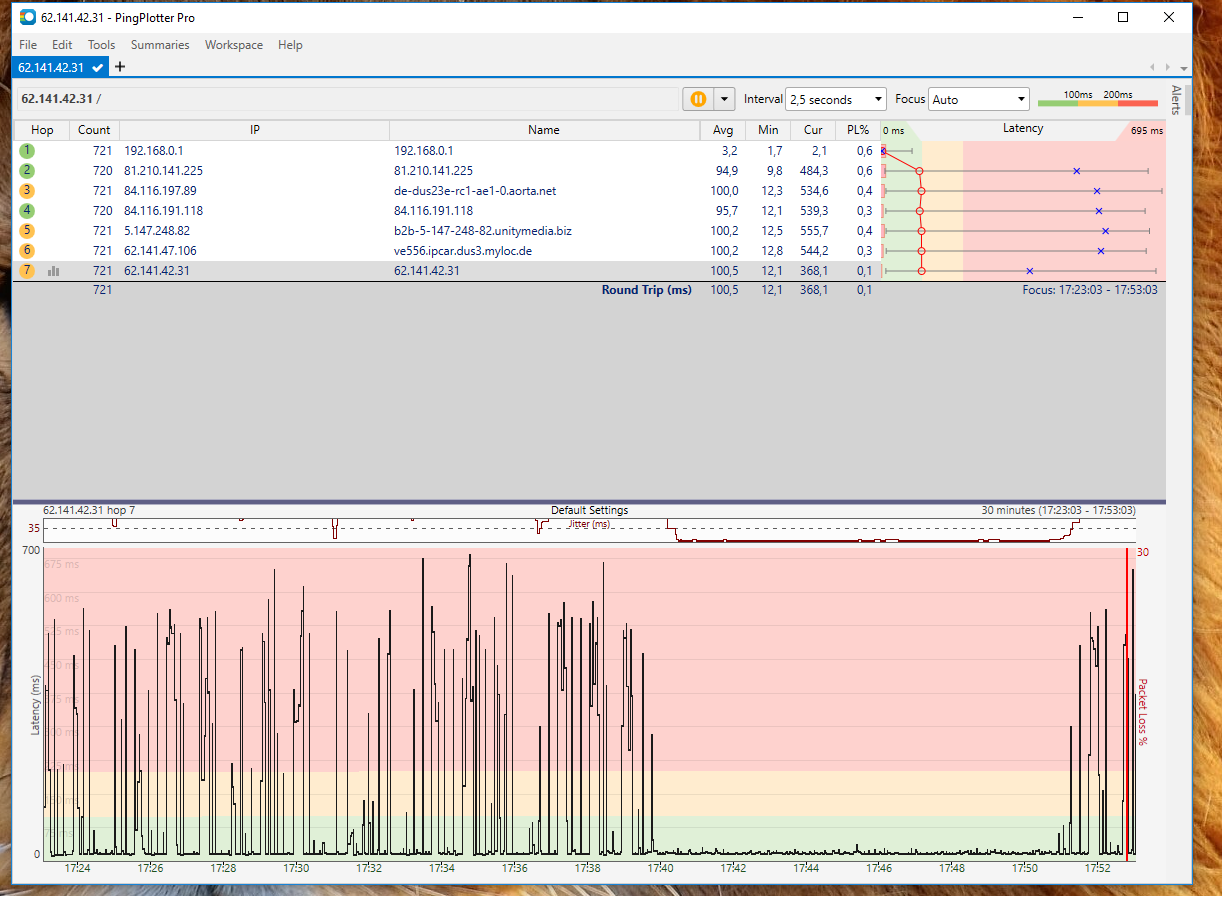Click the 17:40 time axis label
The width and height of the screenshot is (1222, 922).
[x=661, y=868]
